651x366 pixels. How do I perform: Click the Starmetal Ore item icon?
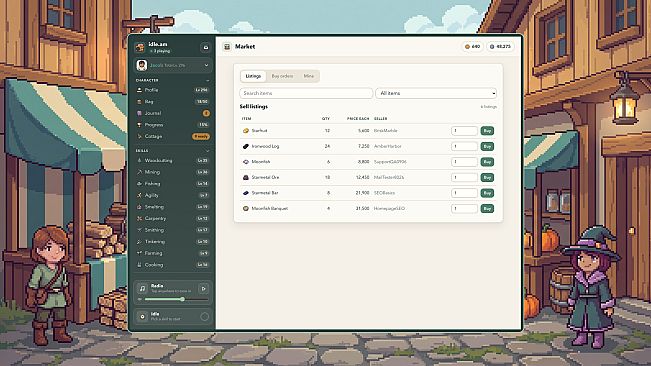click(246, 177)
